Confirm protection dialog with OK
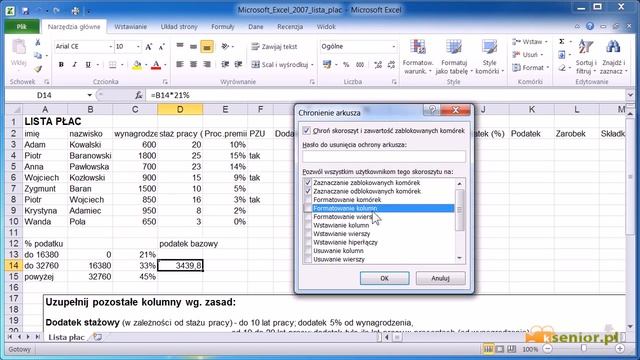The height and width of the screenshot is (360, 640). 384,278
